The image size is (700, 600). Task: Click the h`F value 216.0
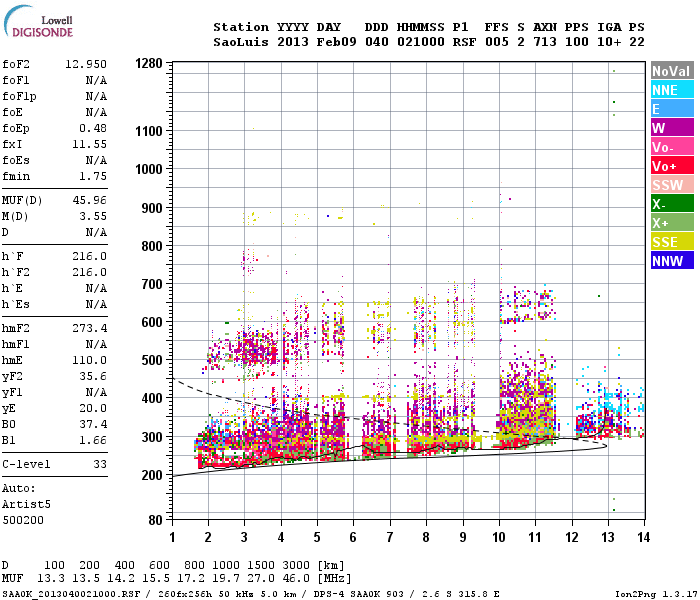pyautogui.click(x=90, y=257)
